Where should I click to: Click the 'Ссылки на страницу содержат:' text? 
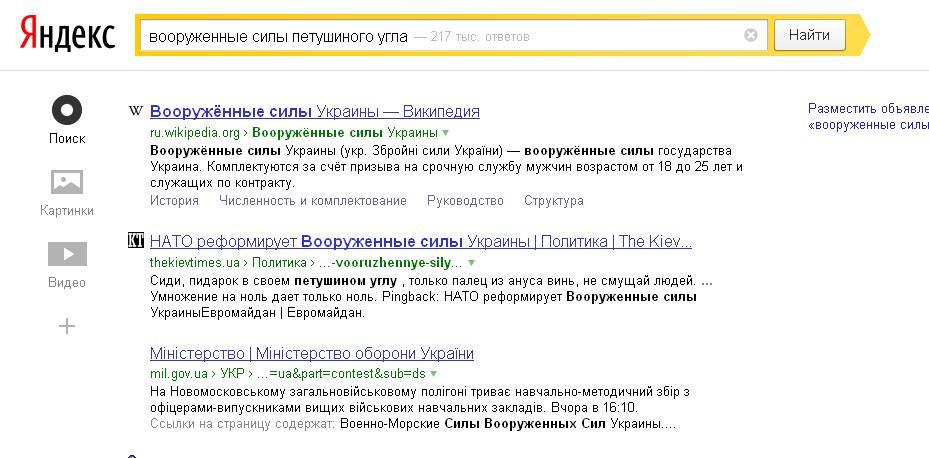243,424
